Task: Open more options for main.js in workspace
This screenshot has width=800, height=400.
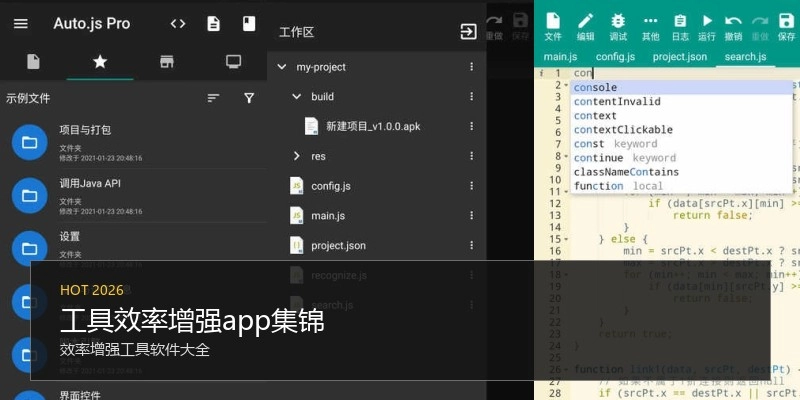Action: (471, 215)
